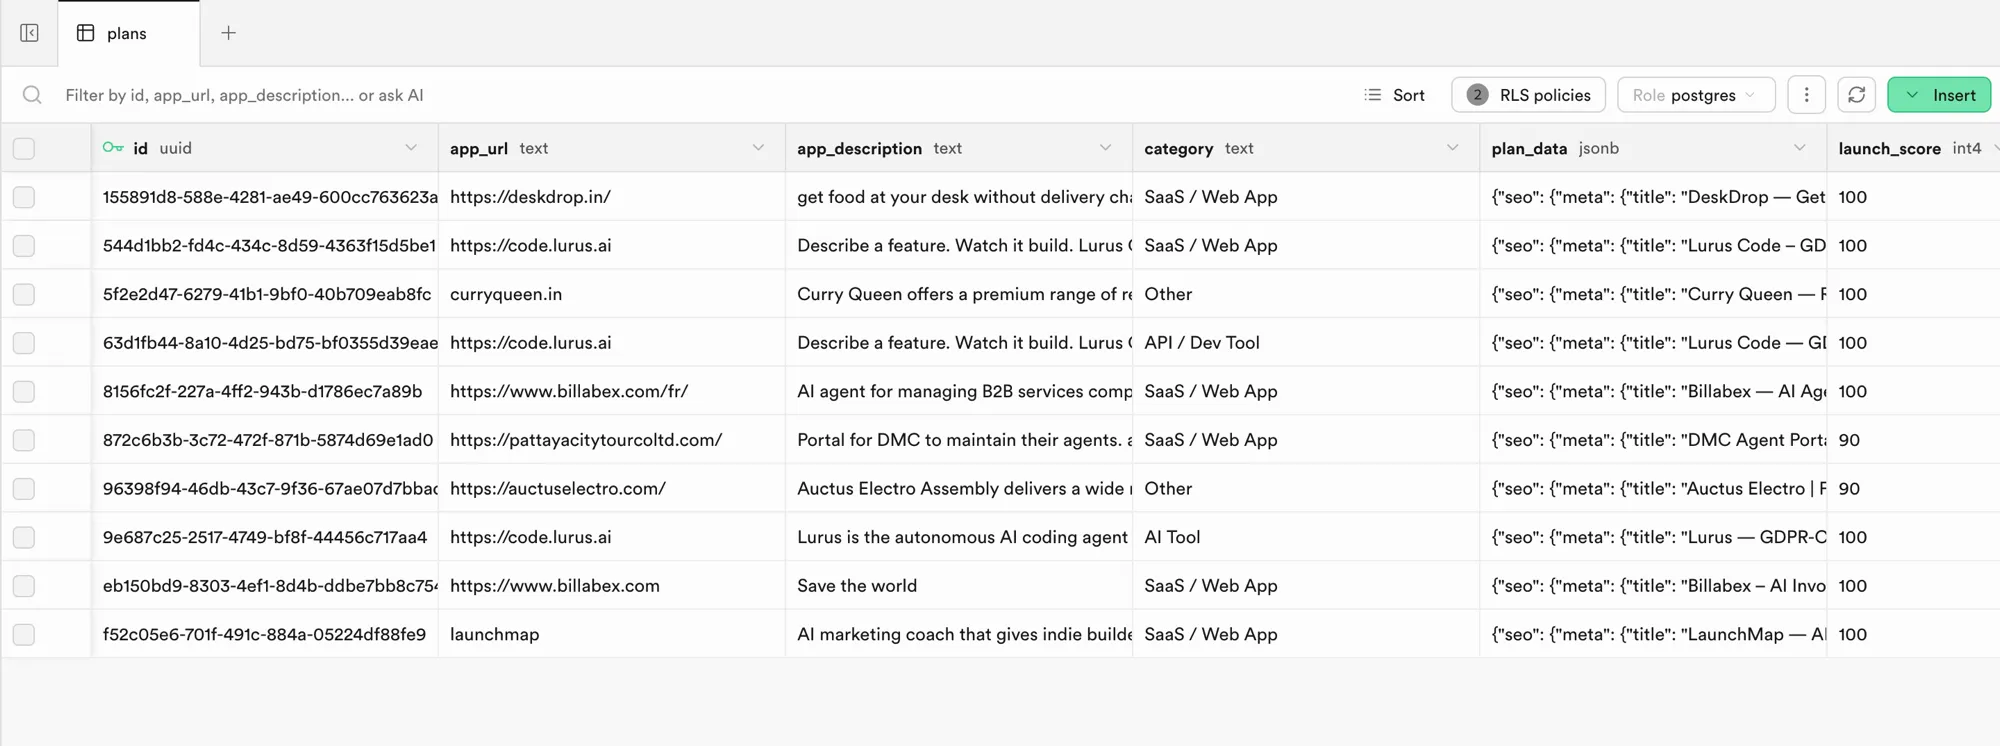This screenshot has height=746, width=2000.
Task: Click plan_data cell with DeskDrop title
Action: pyautogui.click(x=1653, y=197)
